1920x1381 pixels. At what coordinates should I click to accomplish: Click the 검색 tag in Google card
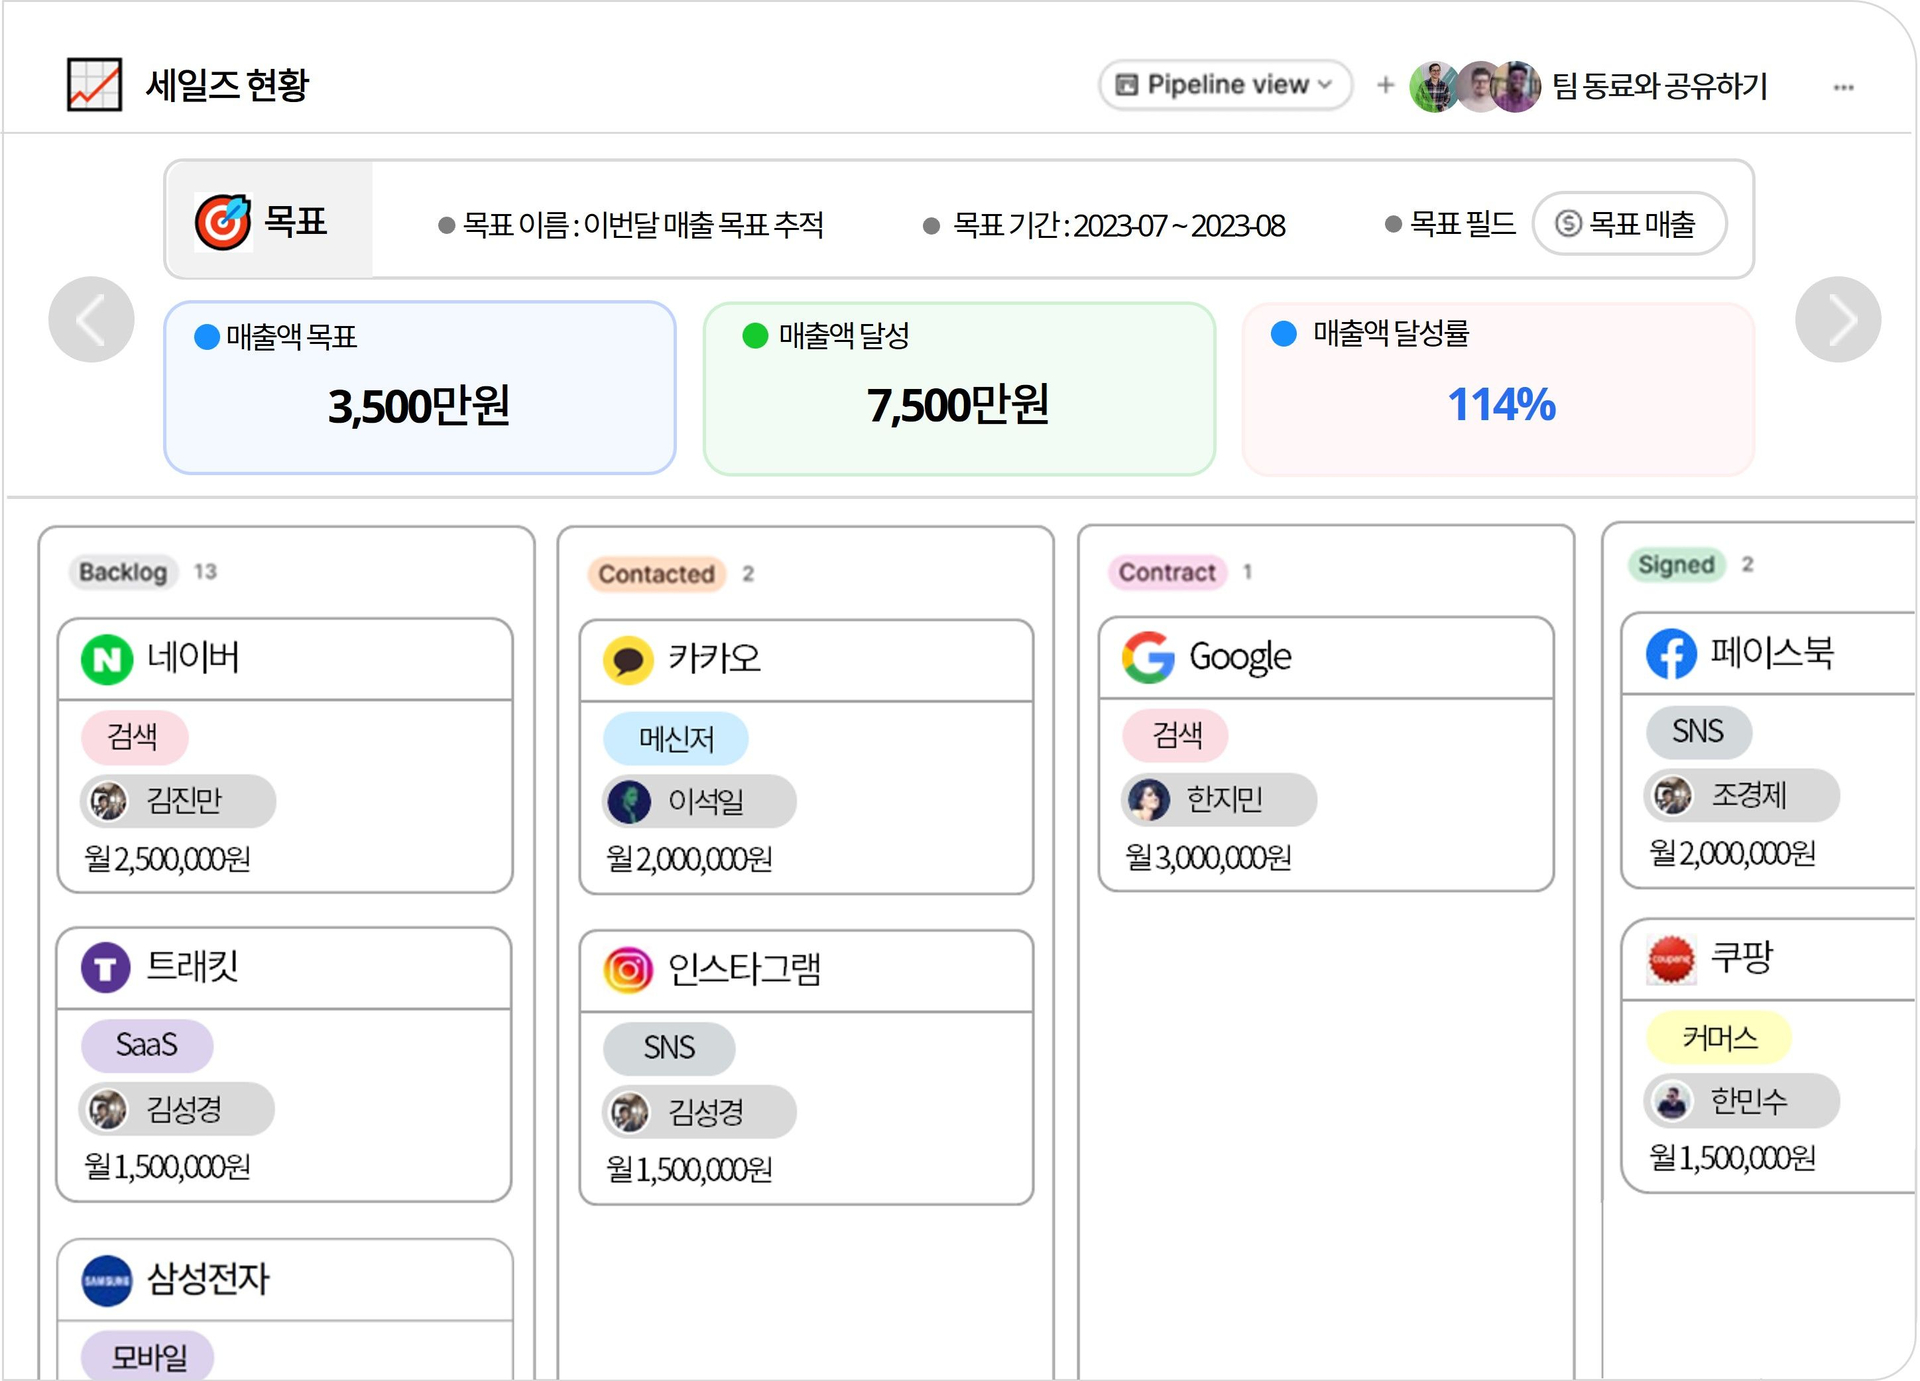click(1176, 735)
